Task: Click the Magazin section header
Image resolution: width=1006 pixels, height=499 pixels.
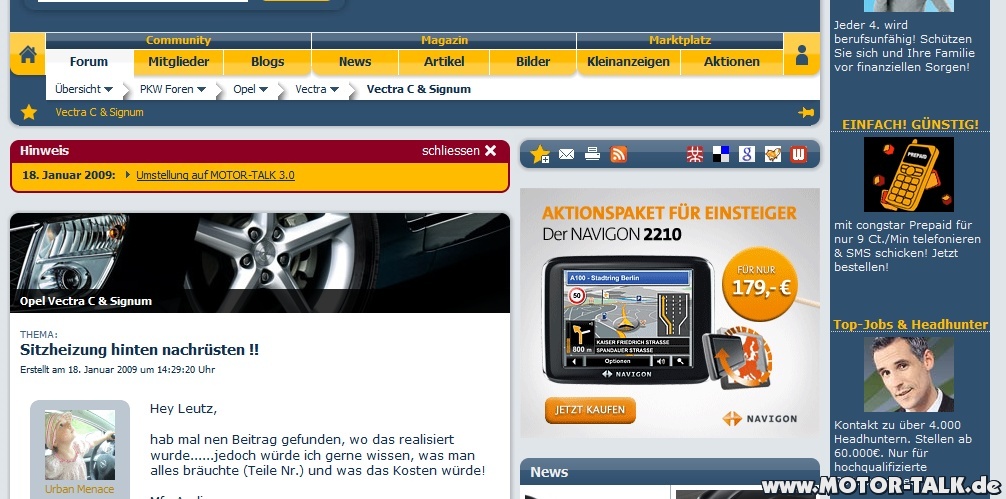Action: click(444, 40)
